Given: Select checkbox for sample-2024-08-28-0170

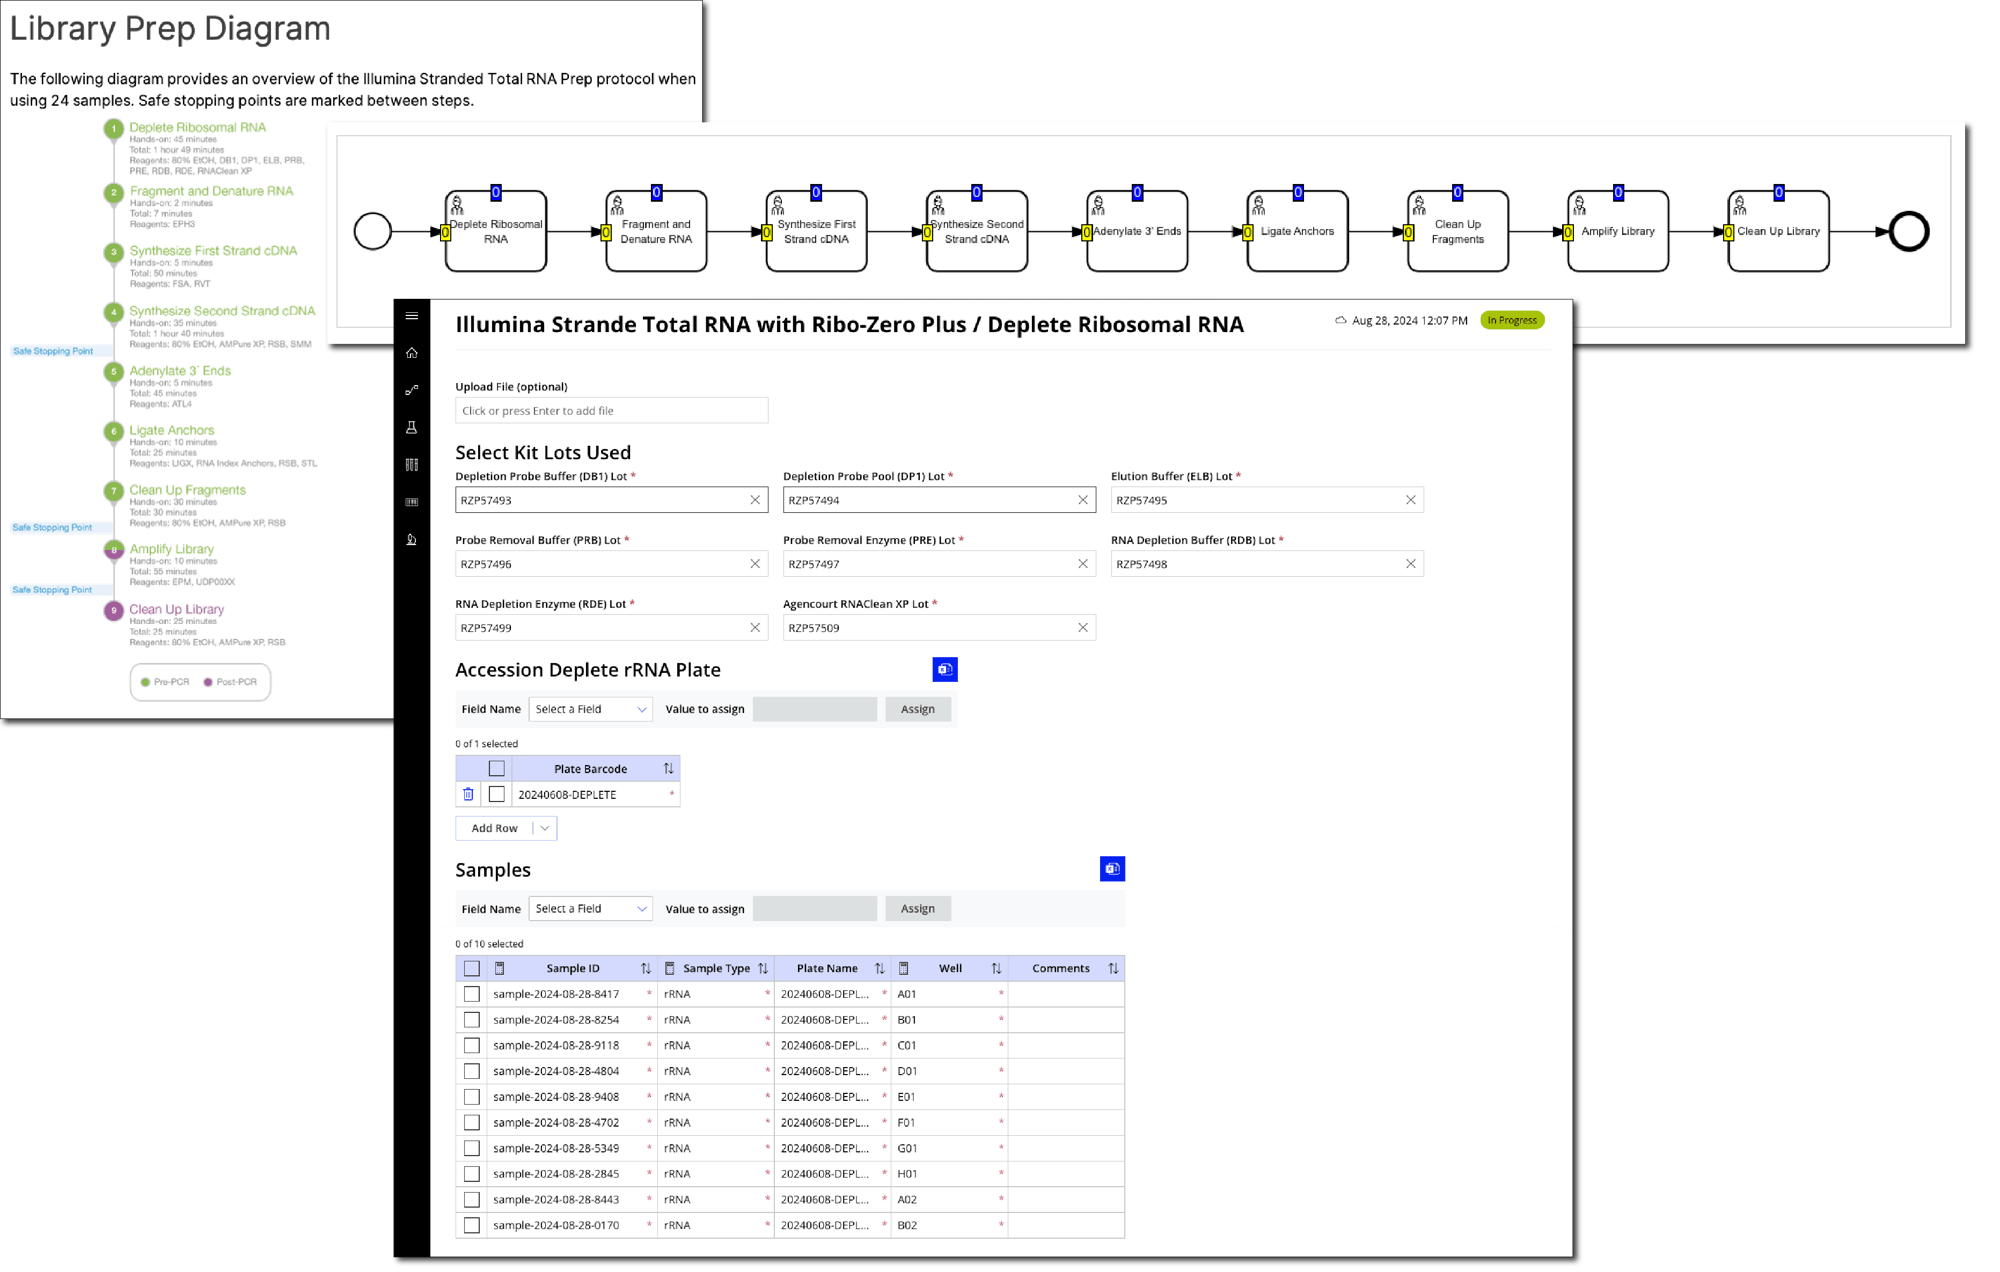Looking at the screenshot, I should pos(472,1225).
